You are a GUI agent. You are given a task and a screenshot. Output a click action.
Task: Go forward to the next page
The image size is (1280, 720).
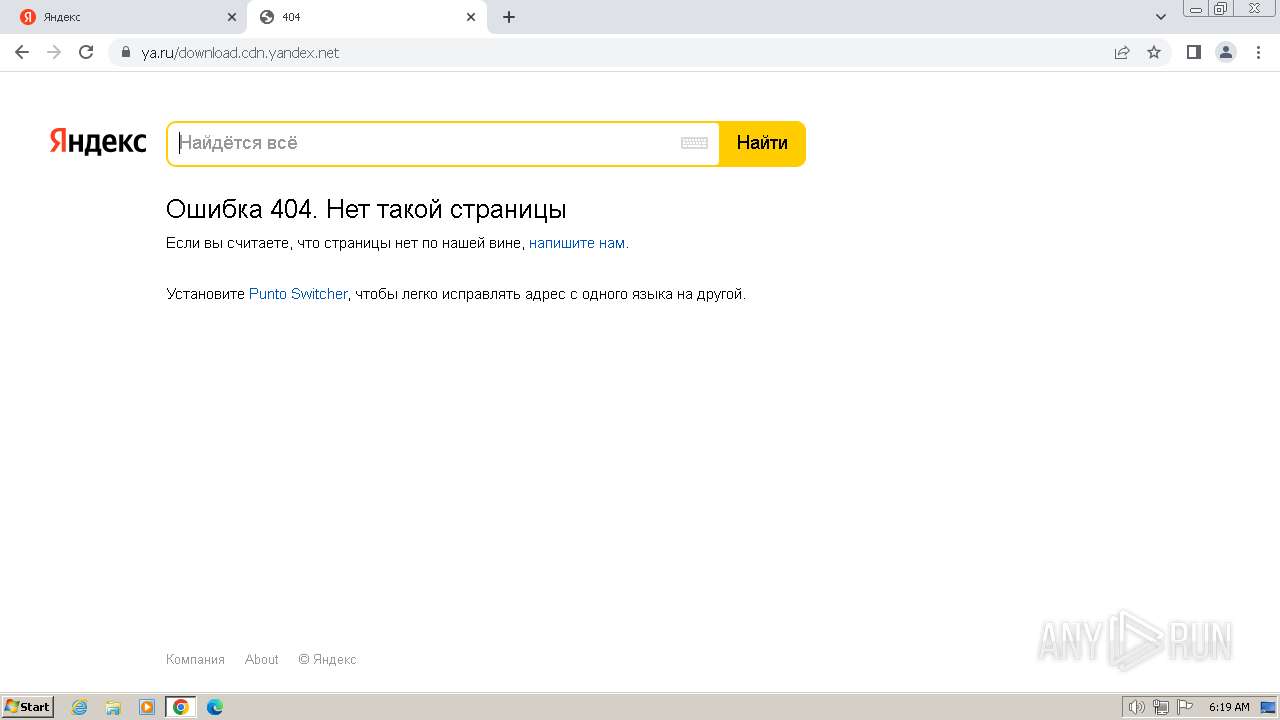point(54,52)
